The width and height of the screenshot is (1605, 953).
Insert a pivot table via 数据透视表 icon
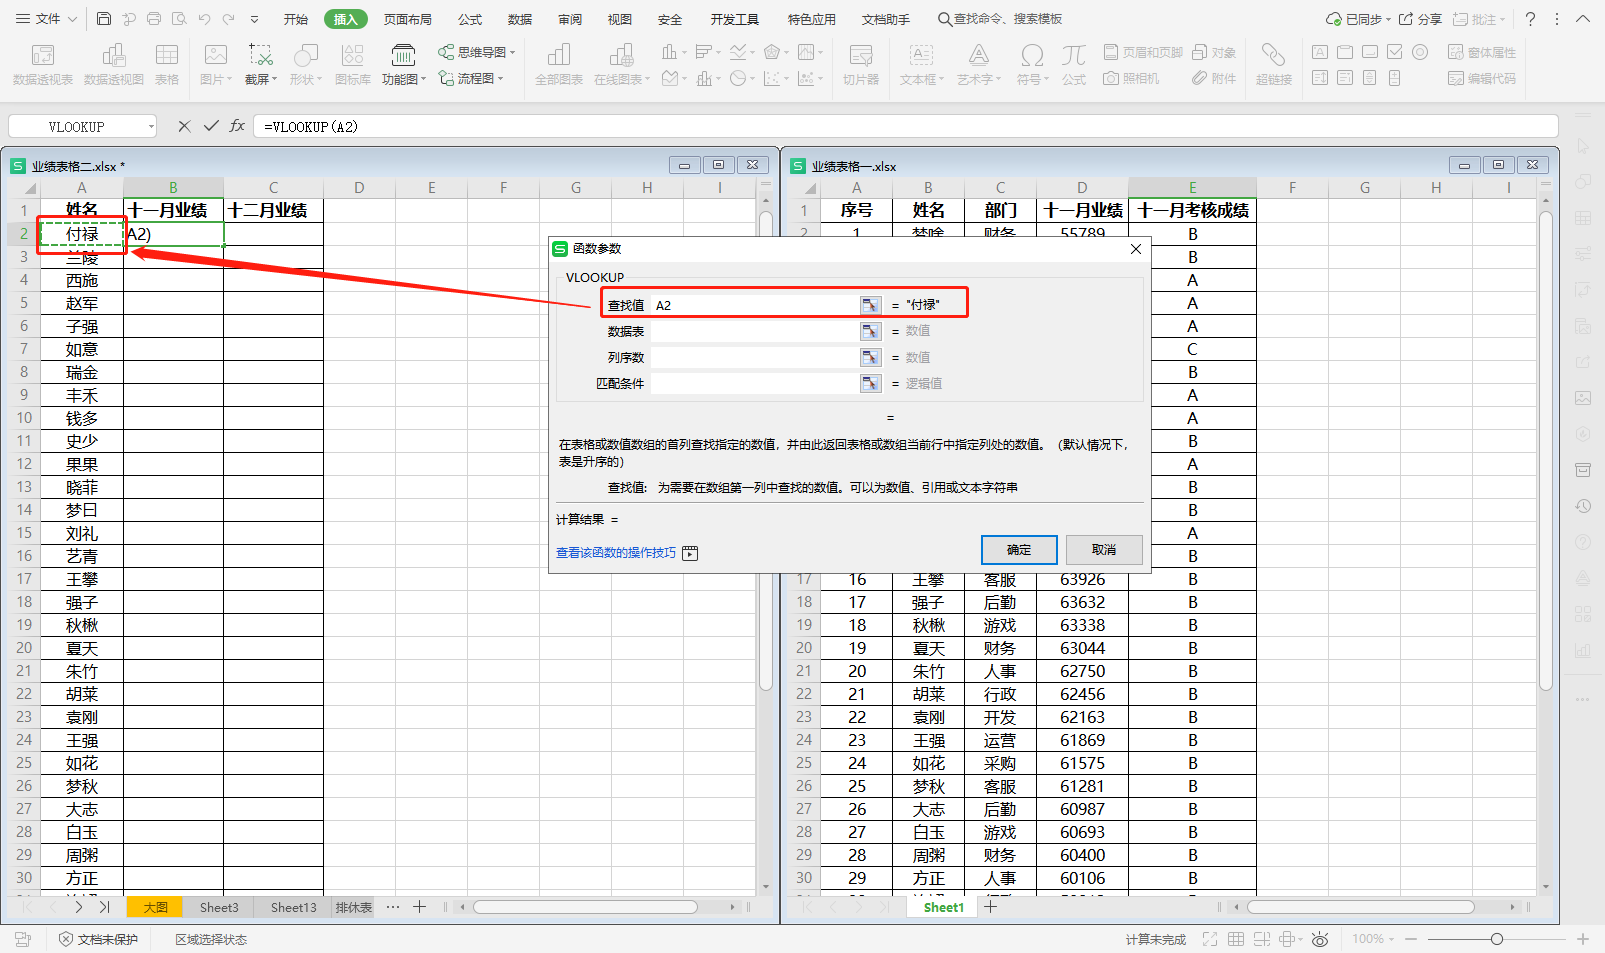(41, 62)
